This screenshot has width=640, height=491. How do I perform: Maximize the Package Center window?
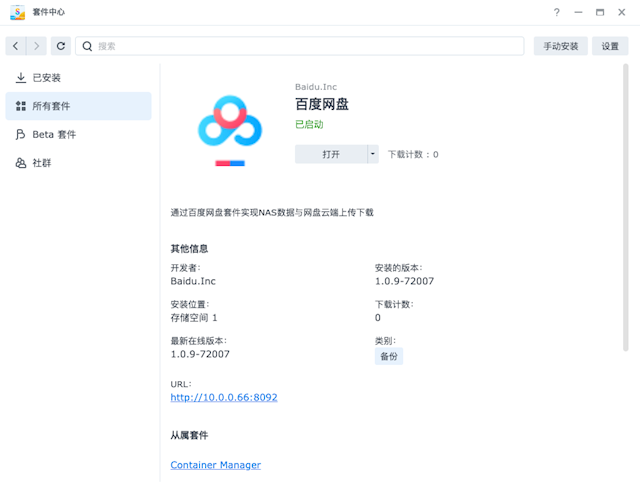click(600, 12)
